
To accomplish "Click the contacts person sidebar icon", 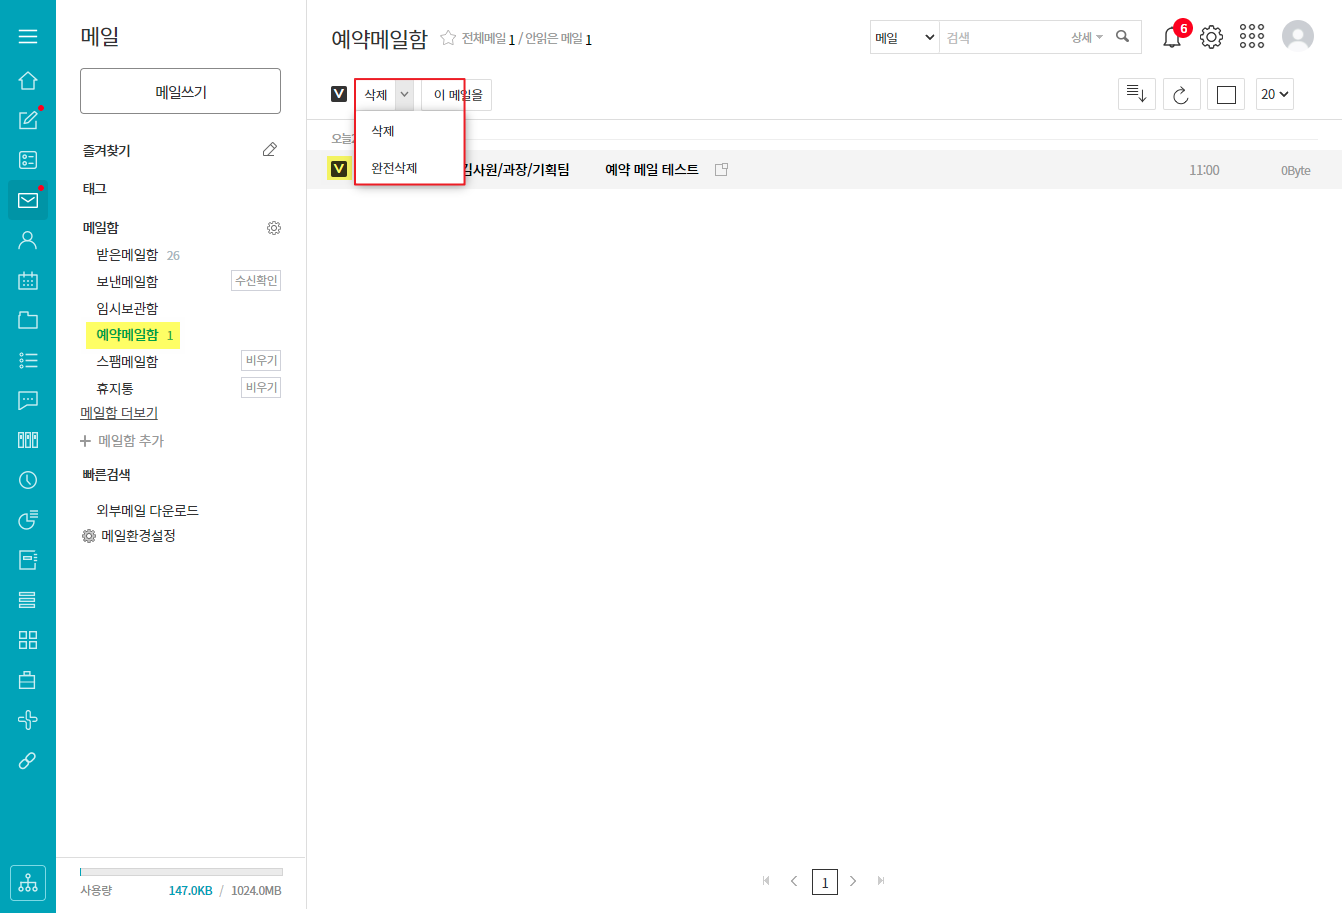I will [28, 240].
